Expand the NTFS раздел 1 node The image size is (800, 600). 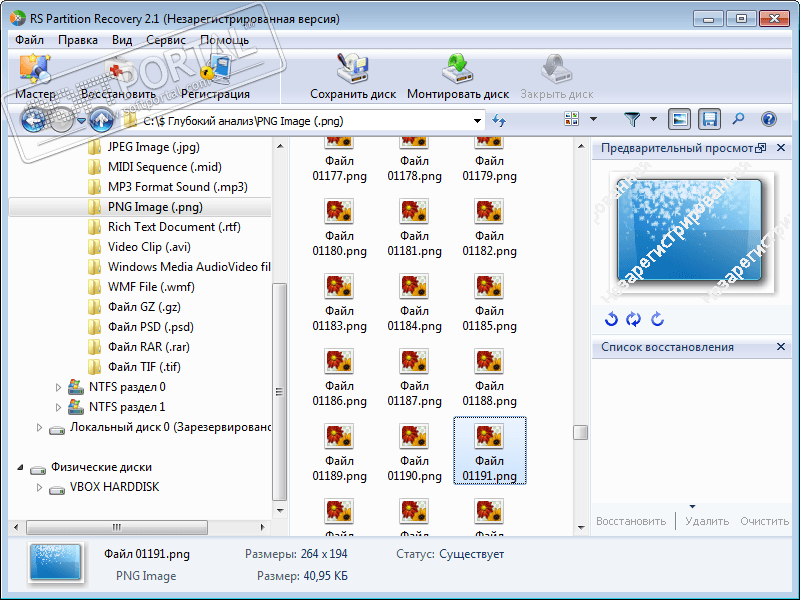click(58, 408)
